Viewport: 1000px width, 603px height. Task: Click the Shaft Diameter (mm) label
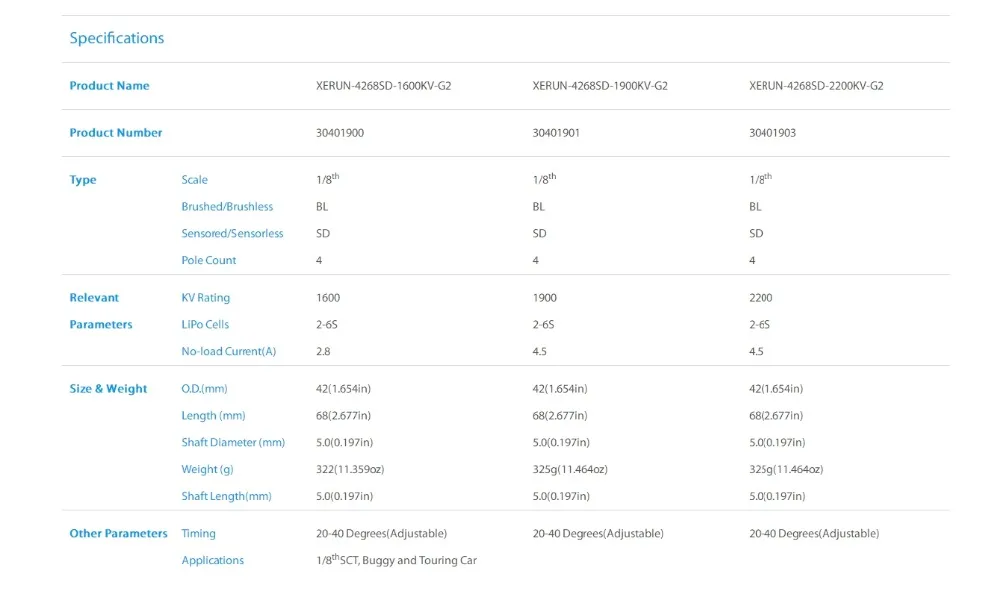[x=233, y=442]
